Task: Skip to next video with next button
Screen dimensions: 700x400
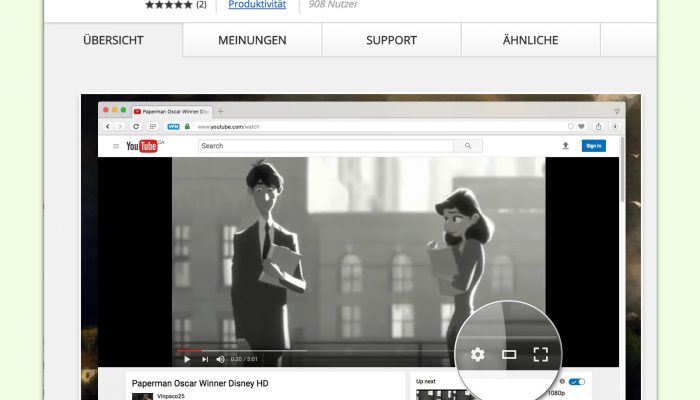Action: pos(205,359)
